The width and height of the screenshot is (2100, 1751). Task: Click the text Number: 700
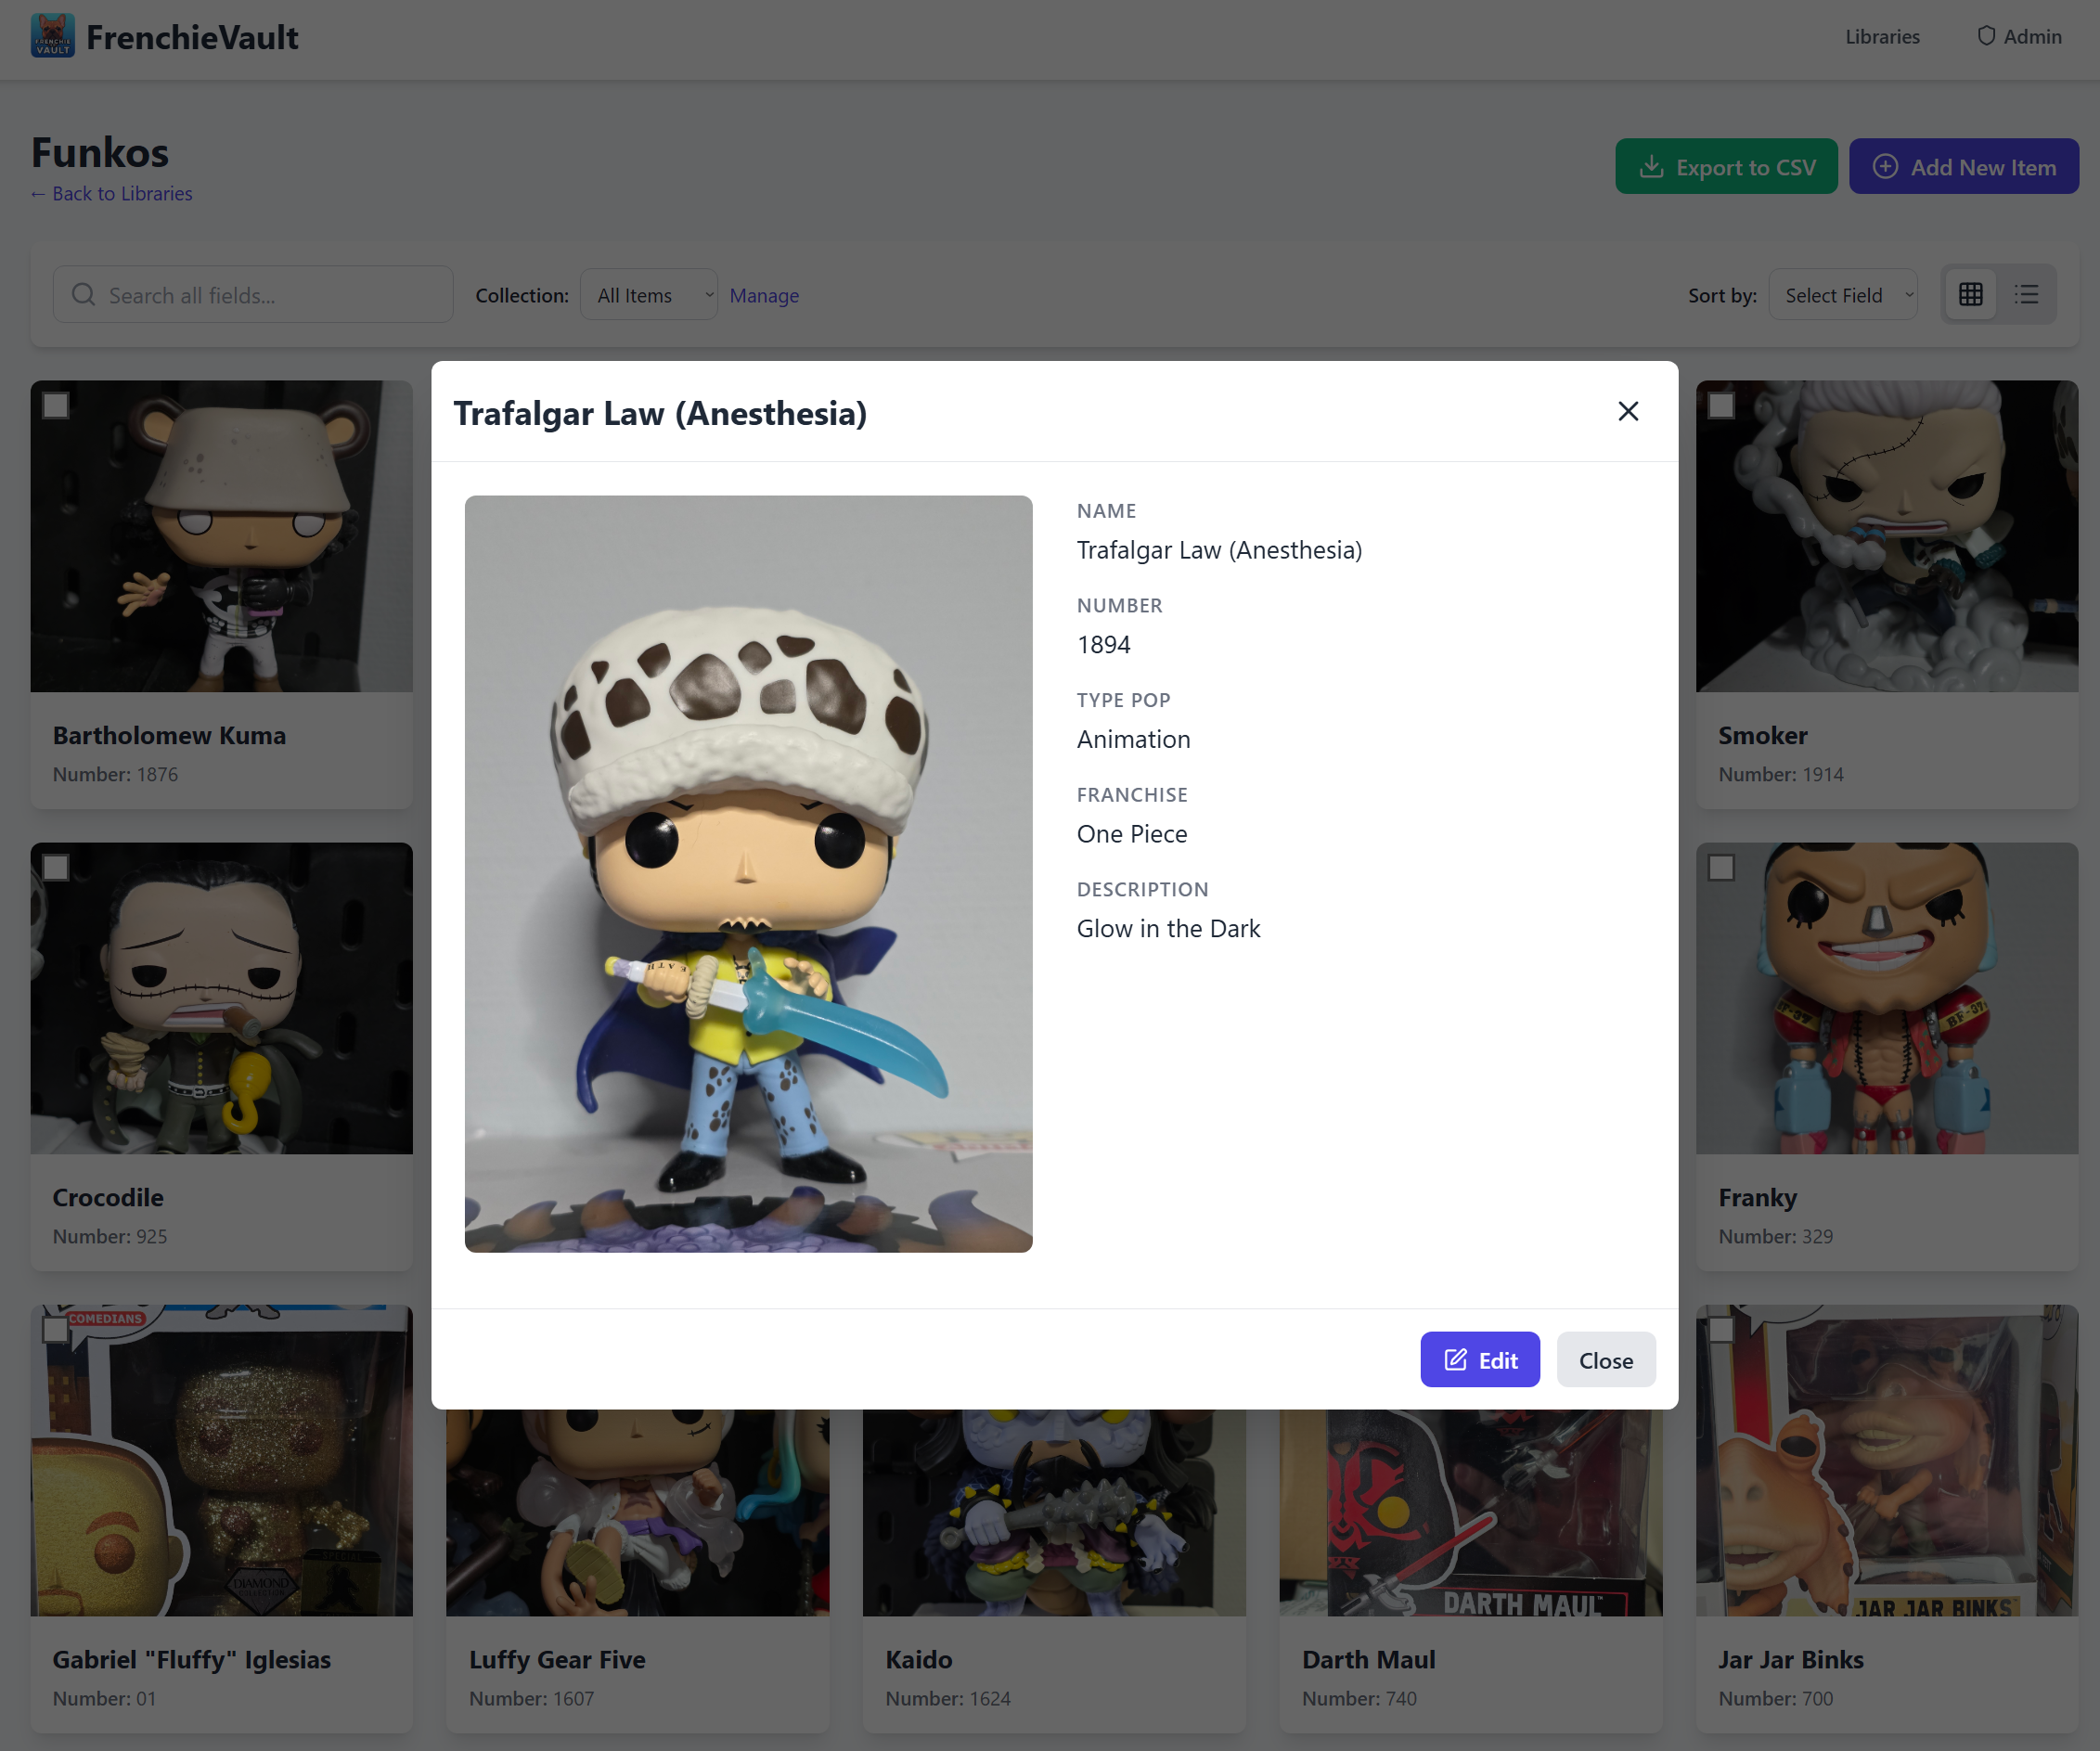tap(1775, 1699)
